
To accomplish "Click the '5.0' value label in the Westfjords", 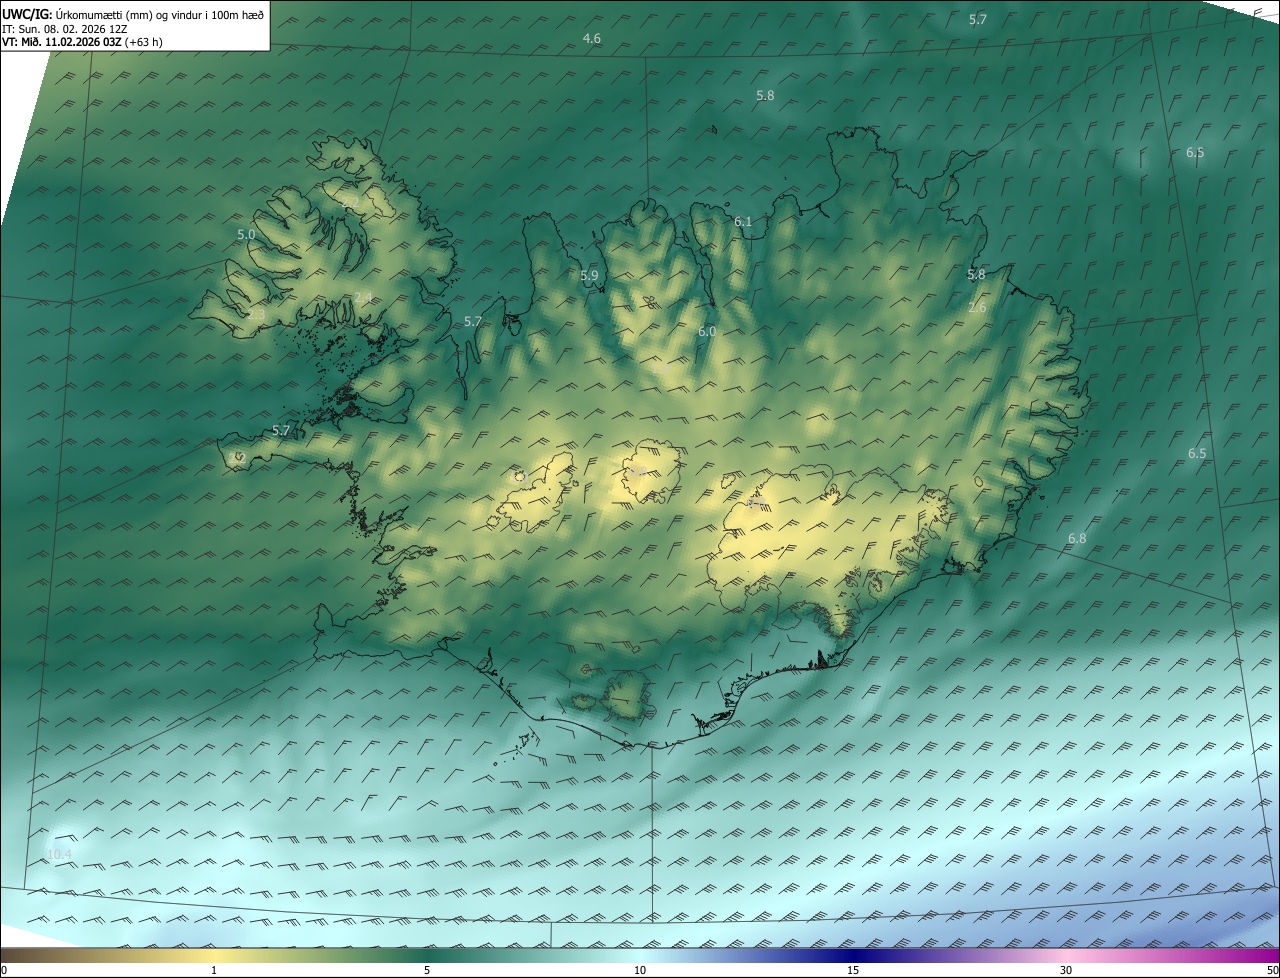I will 246,234.
